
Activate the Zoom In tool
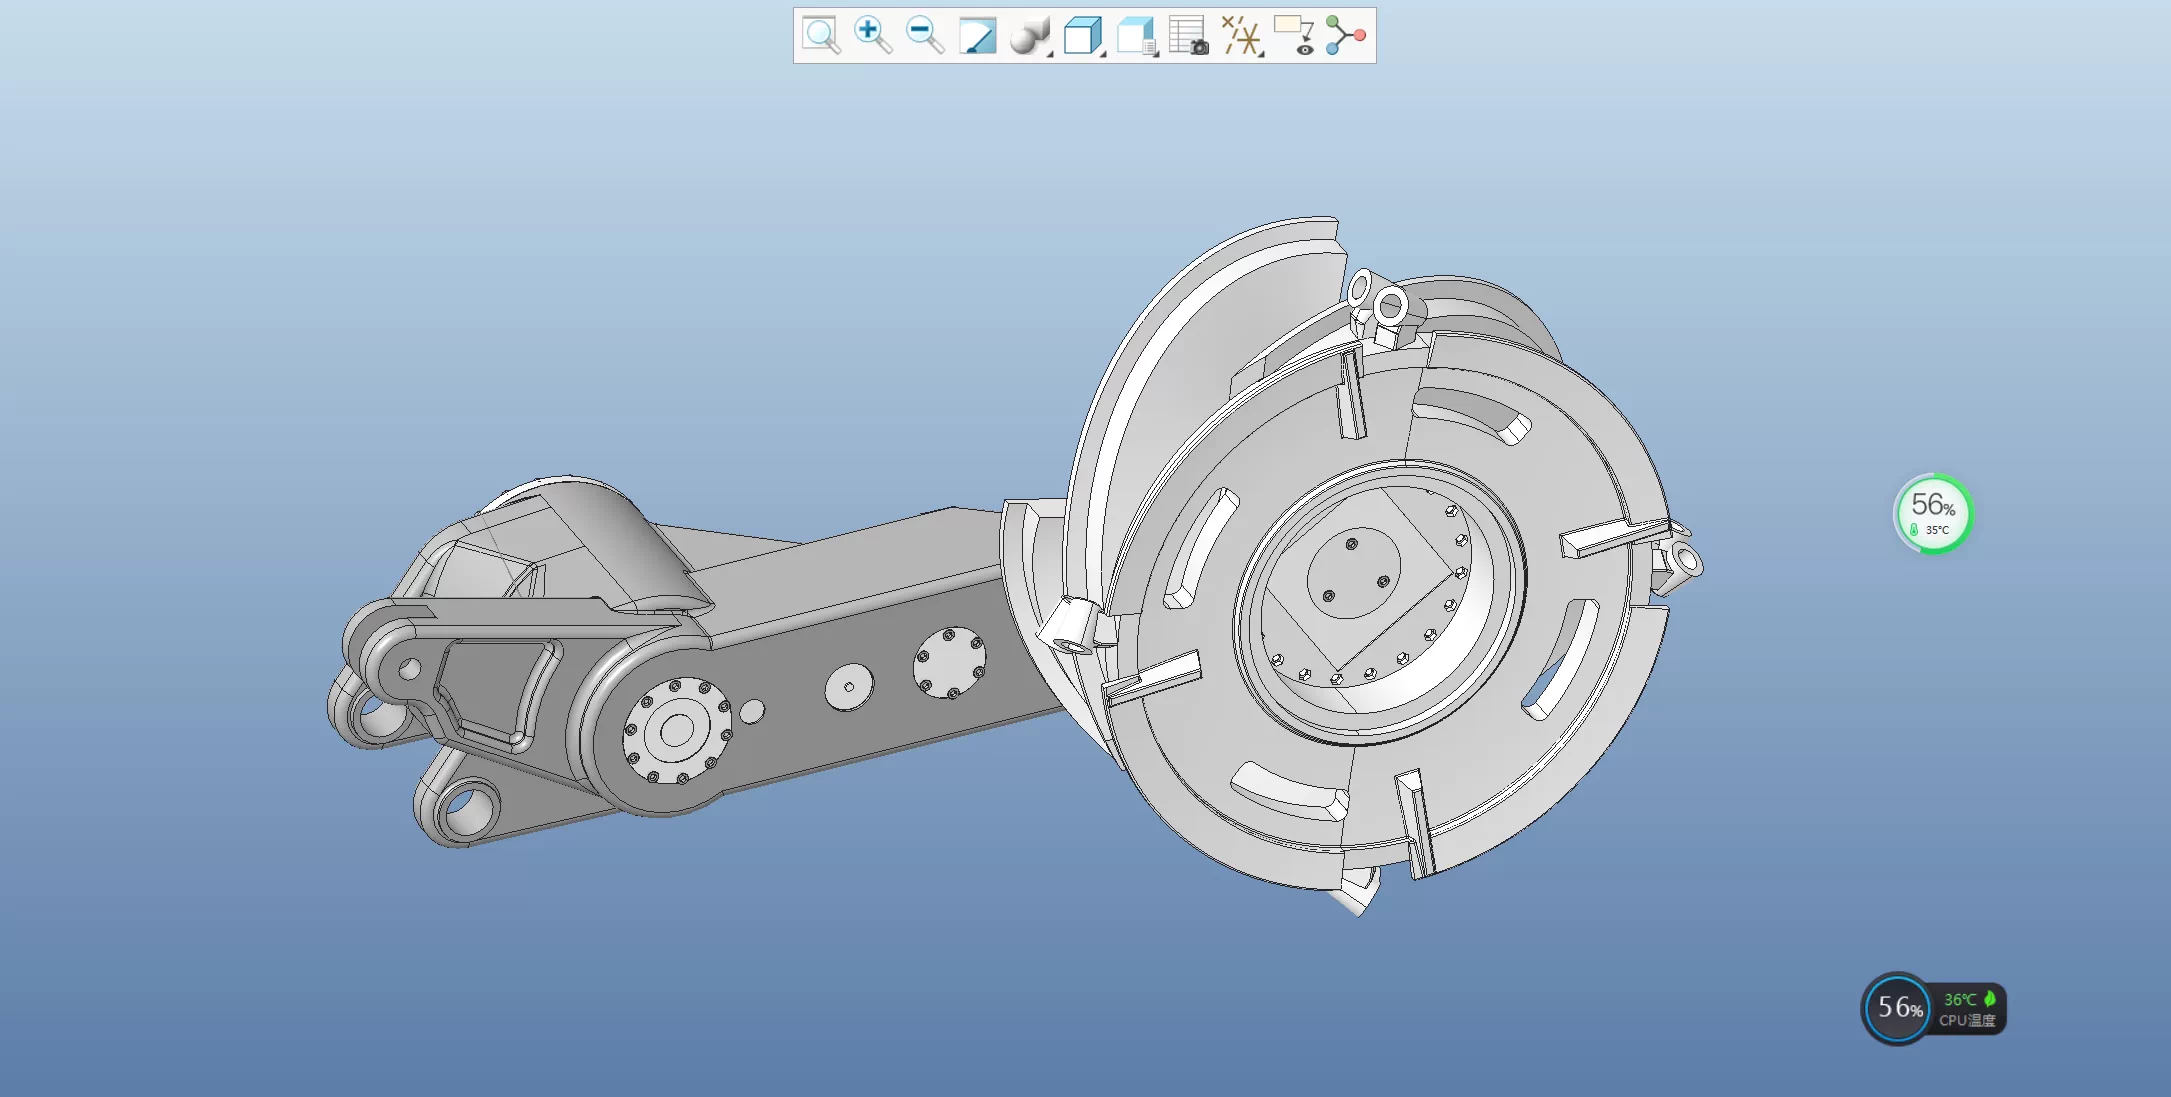873,35
